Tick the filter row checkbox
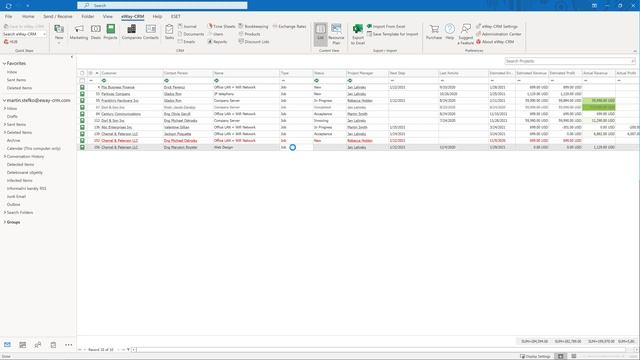Viewport: 640px width, 360px height. click(x=82, y=80)
